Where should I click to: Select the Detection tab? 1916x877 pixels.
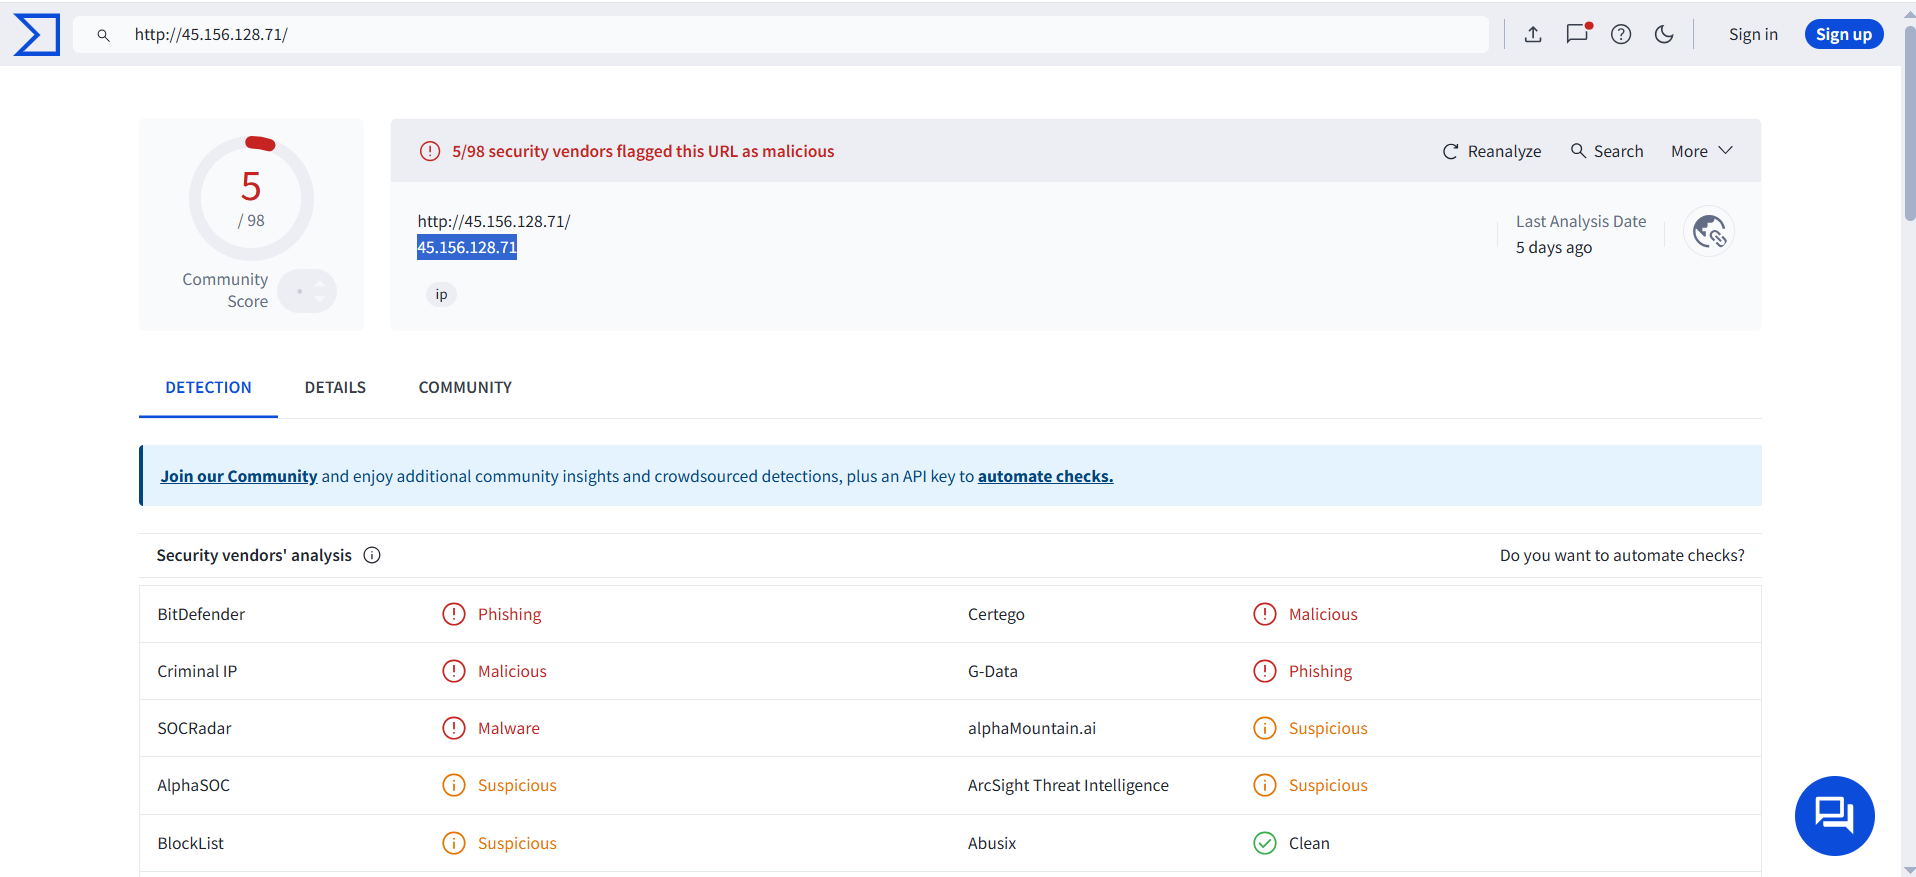pos(208,387)
